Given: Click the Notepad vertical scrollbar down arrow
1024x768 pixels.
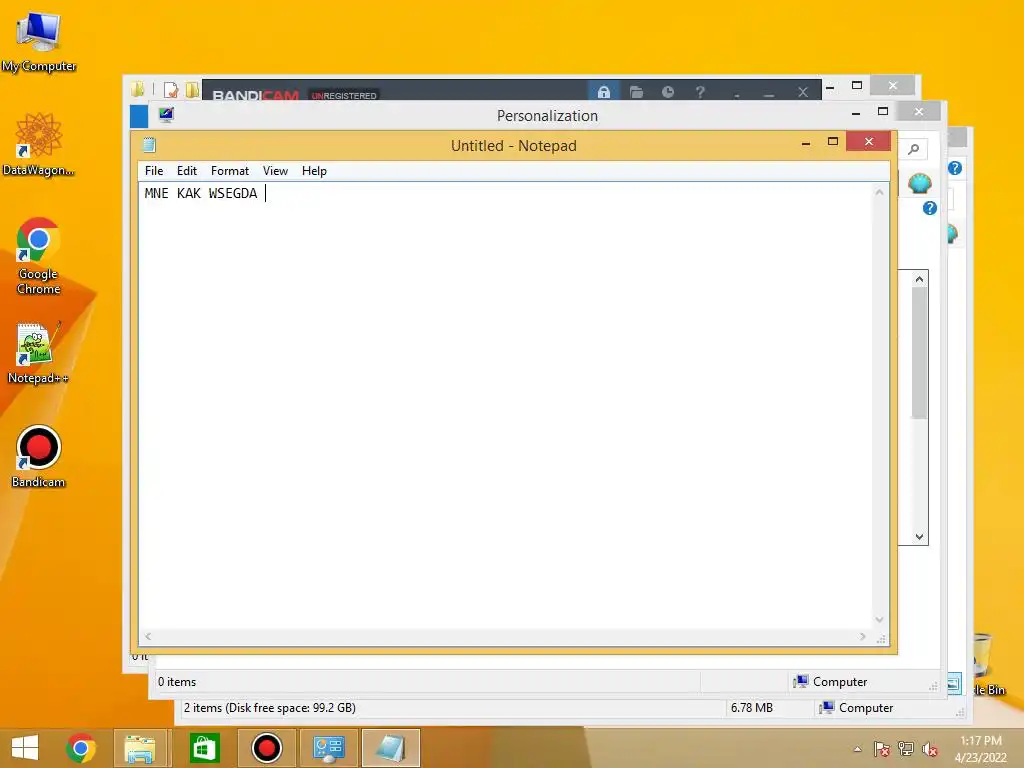Looking at the screenshot, I should (x=880, y=620).
